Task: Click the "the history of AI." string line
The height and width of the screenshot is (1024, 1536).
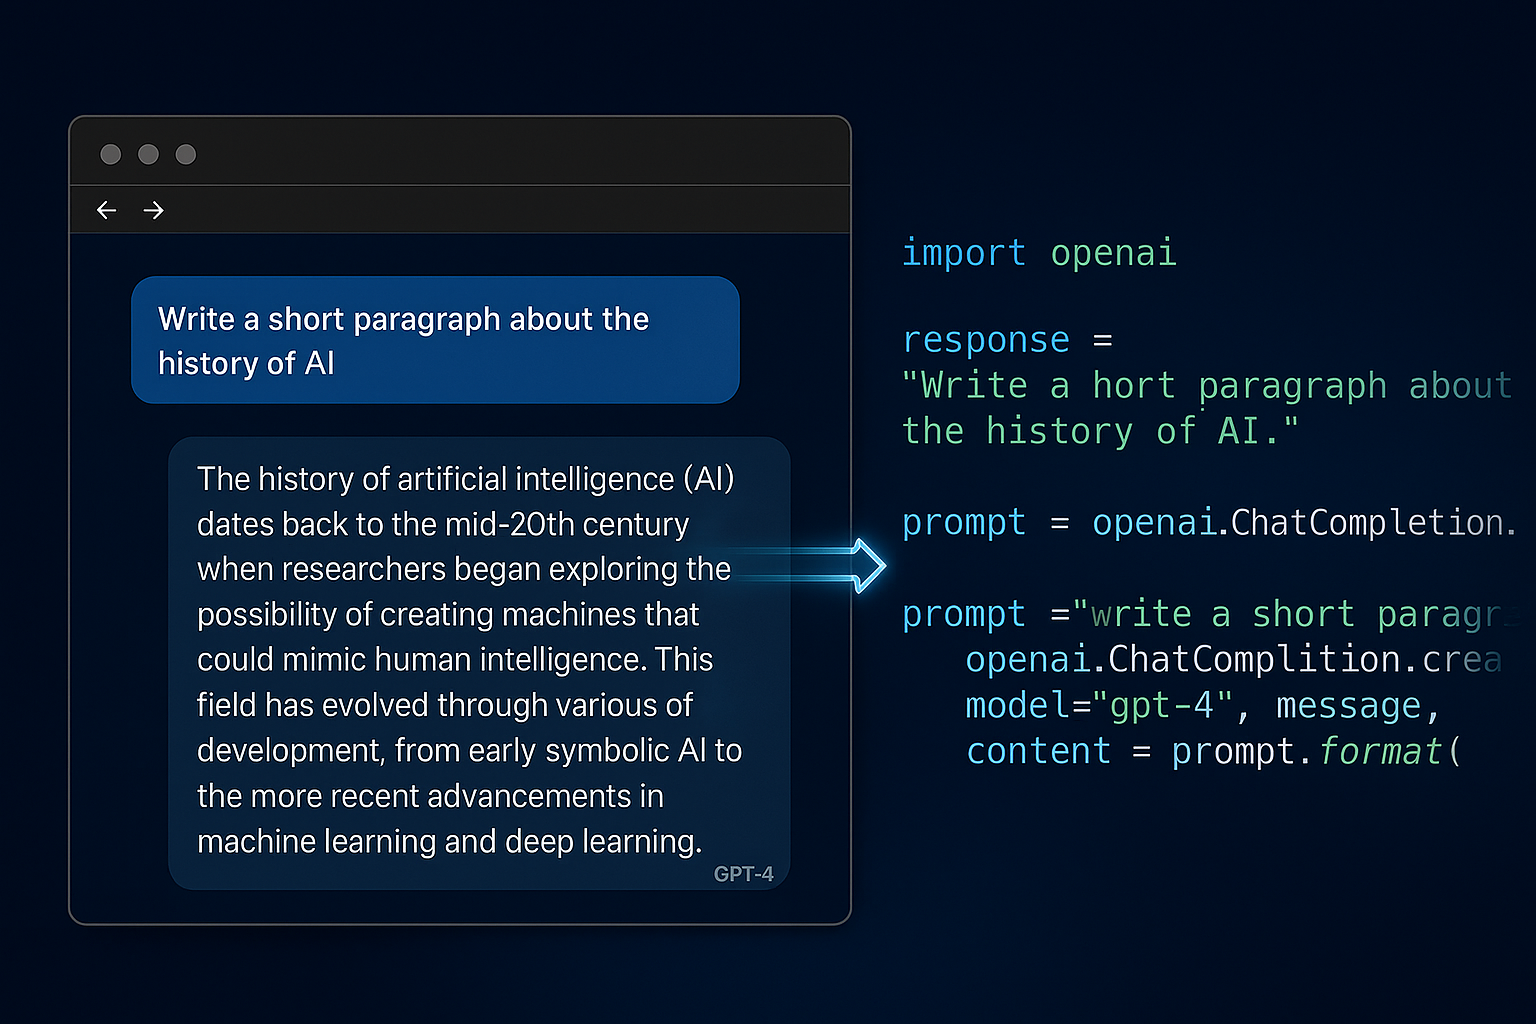Action: click(1100, 431)
